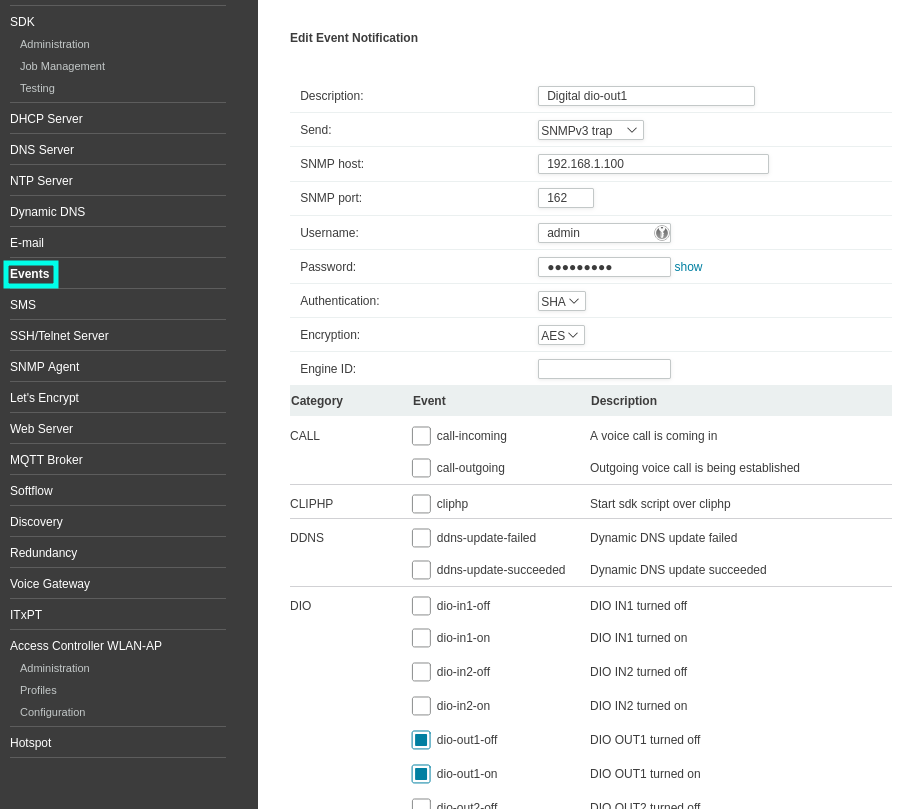
Task: Click the Category column header
Action: (x=317, y=401)
